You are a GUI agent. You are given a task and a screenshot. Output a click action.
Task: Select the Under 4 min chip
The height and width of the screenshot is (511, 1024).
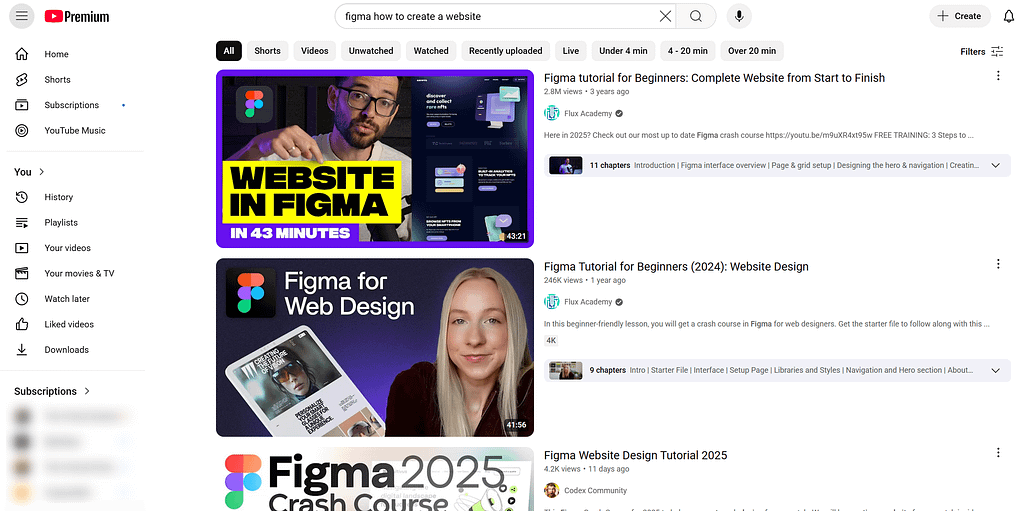click(x=624, y=51)
